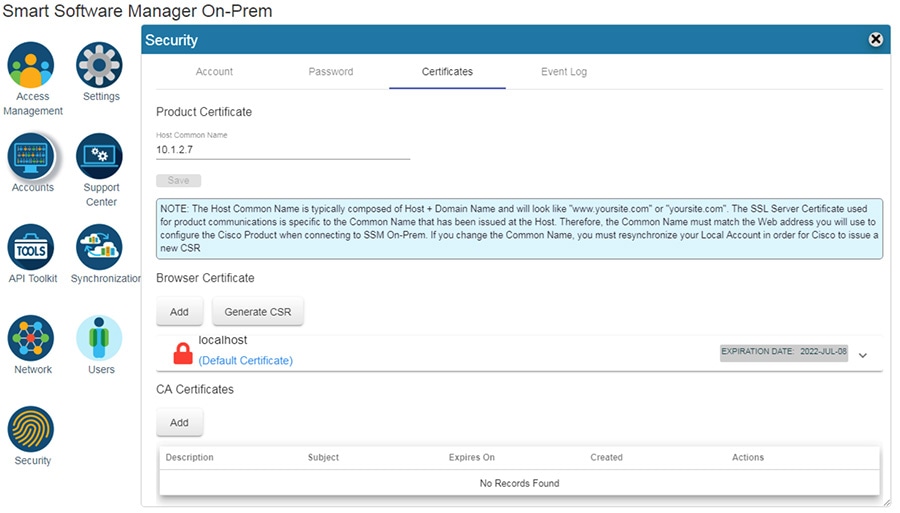The height and width of the screenshot is (513, 900).
Task: Click the red lock icon beside localhost
Action: [183, 353]
